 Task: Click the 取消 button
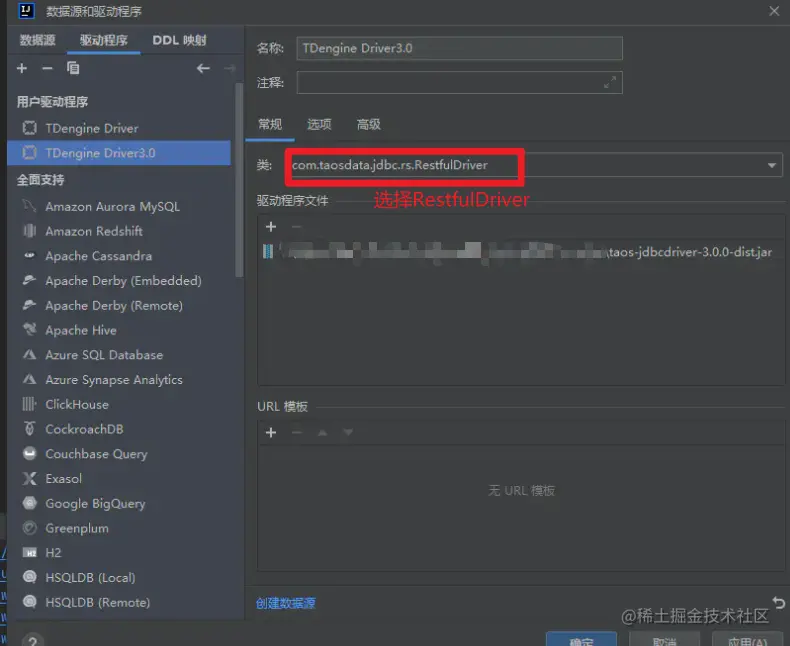[665, 639]
